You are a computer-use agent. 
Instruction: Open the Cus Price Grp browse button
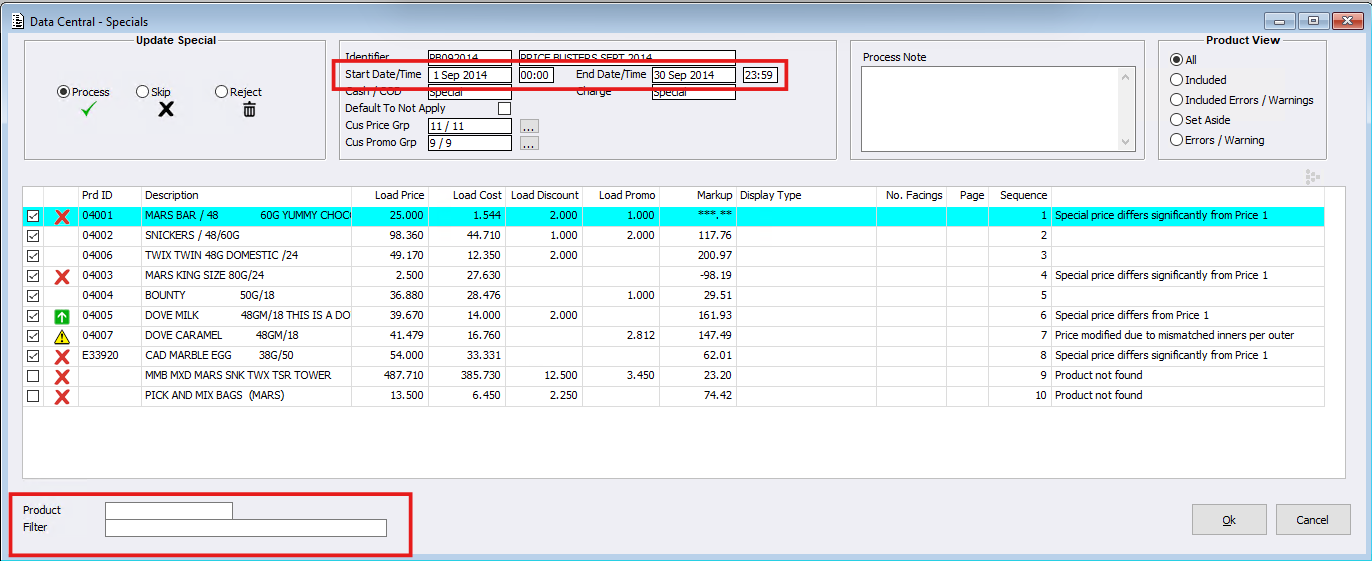tap(529, 126)
